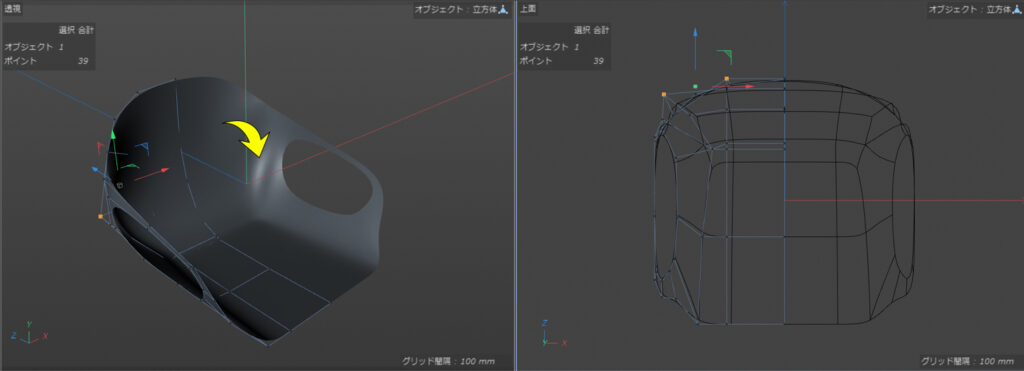Viewport: 1024px width, 371px height.
Task: Click the object type icon beside 立方体 in perspective view
Action: click(503, 9)
